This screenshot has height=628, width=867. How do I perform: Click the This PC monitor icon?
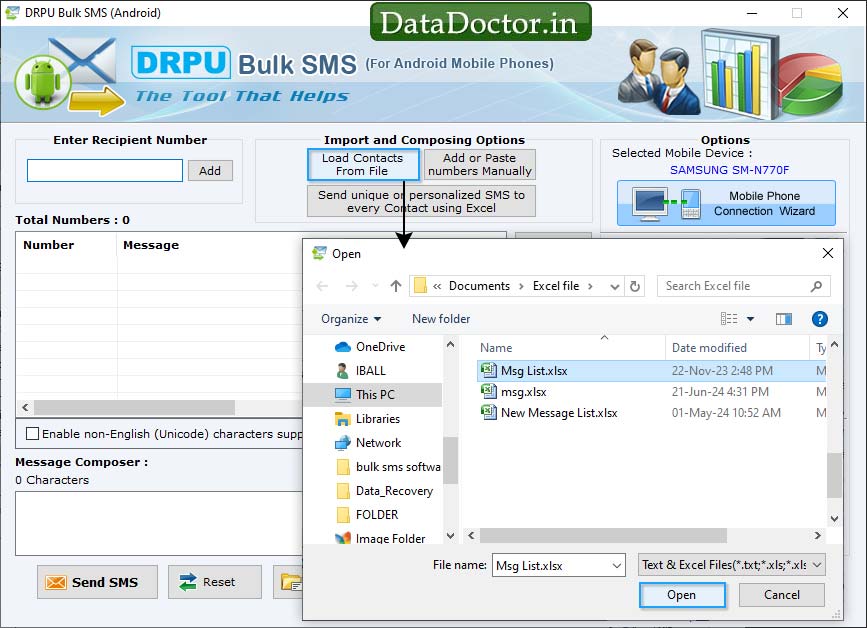[x=343, y=394]
